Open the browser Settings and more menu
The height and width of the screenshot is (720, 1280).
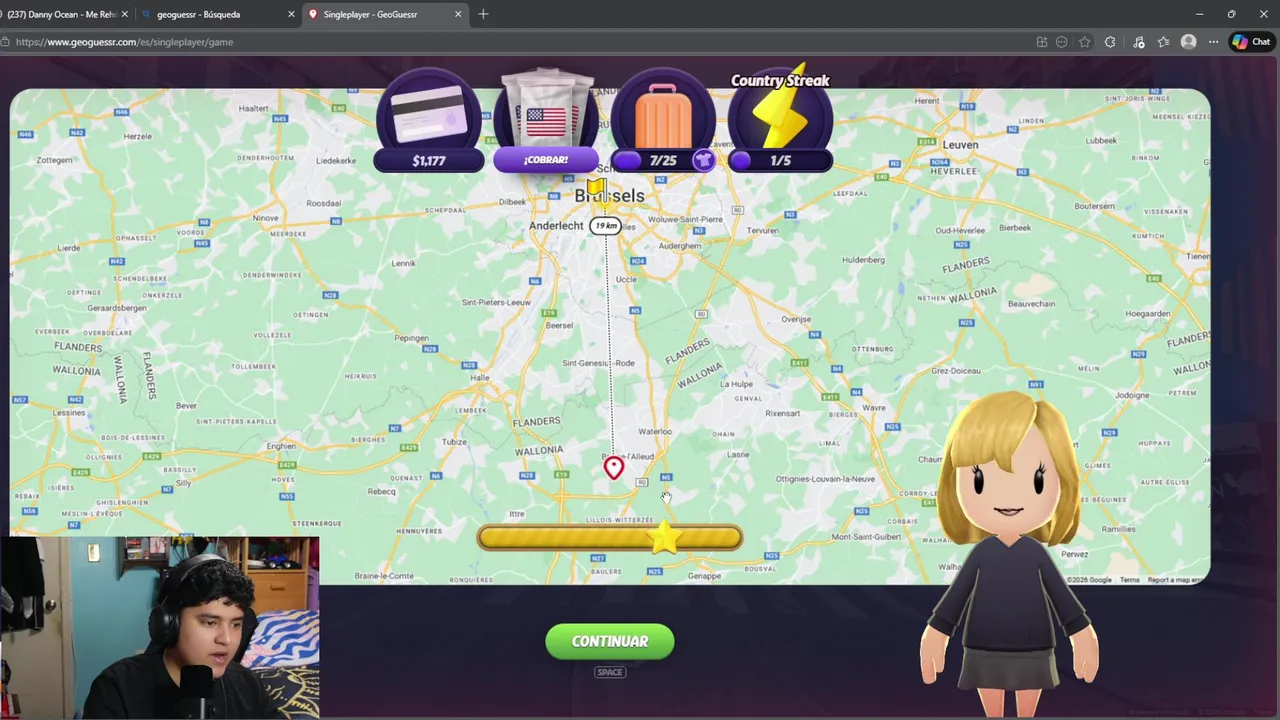1213,42
